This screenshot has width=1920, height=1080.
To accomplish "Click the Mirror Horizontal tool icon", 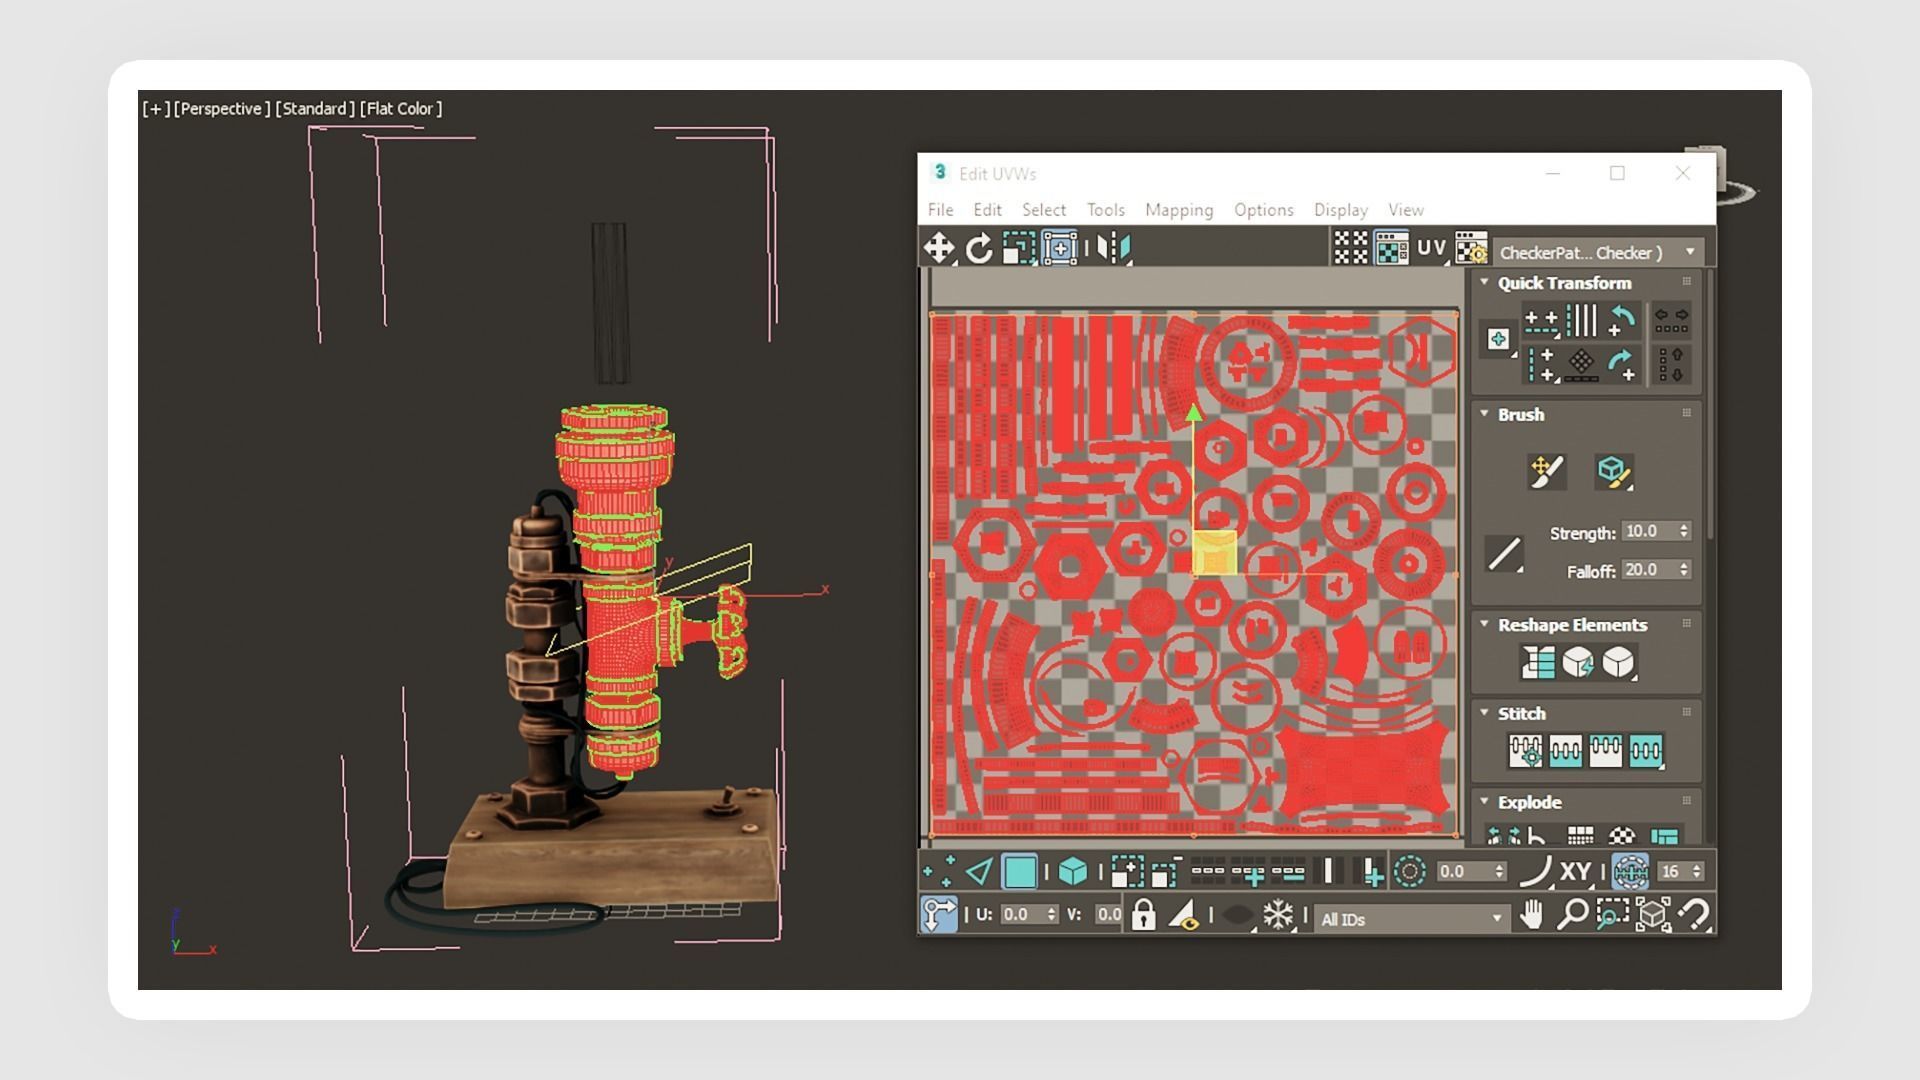I will coord(1113,248).
